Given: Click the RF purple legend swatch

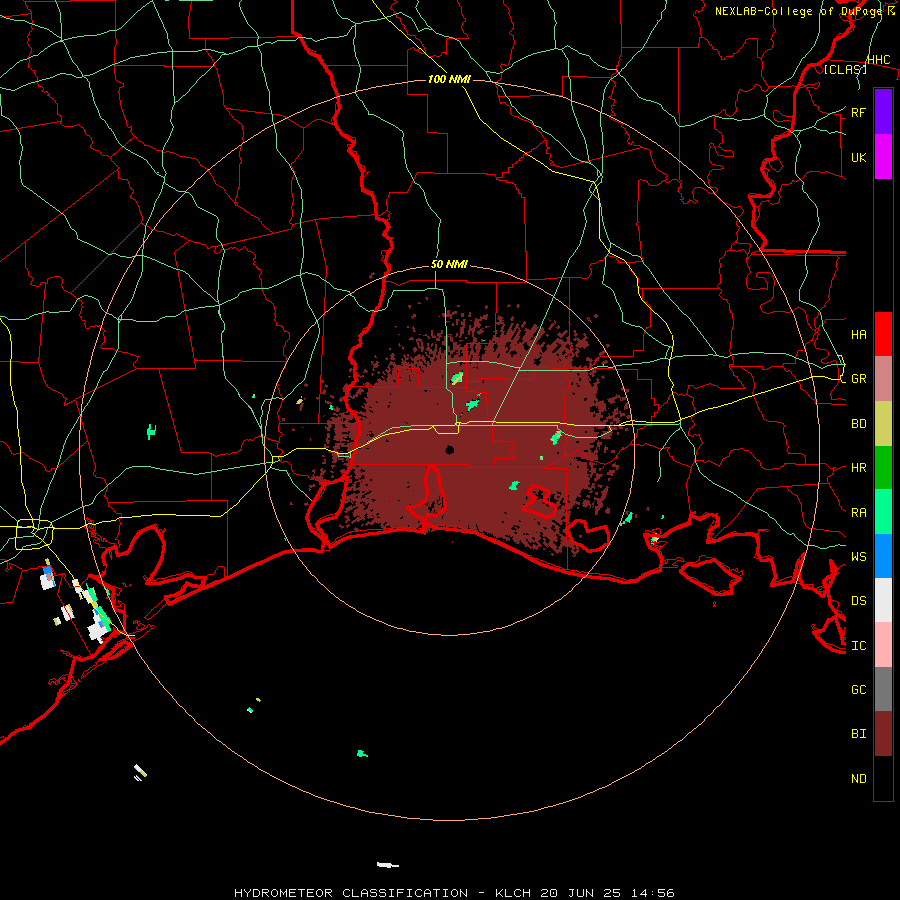Looking at the screenshot, I should [x=883, y=112].
